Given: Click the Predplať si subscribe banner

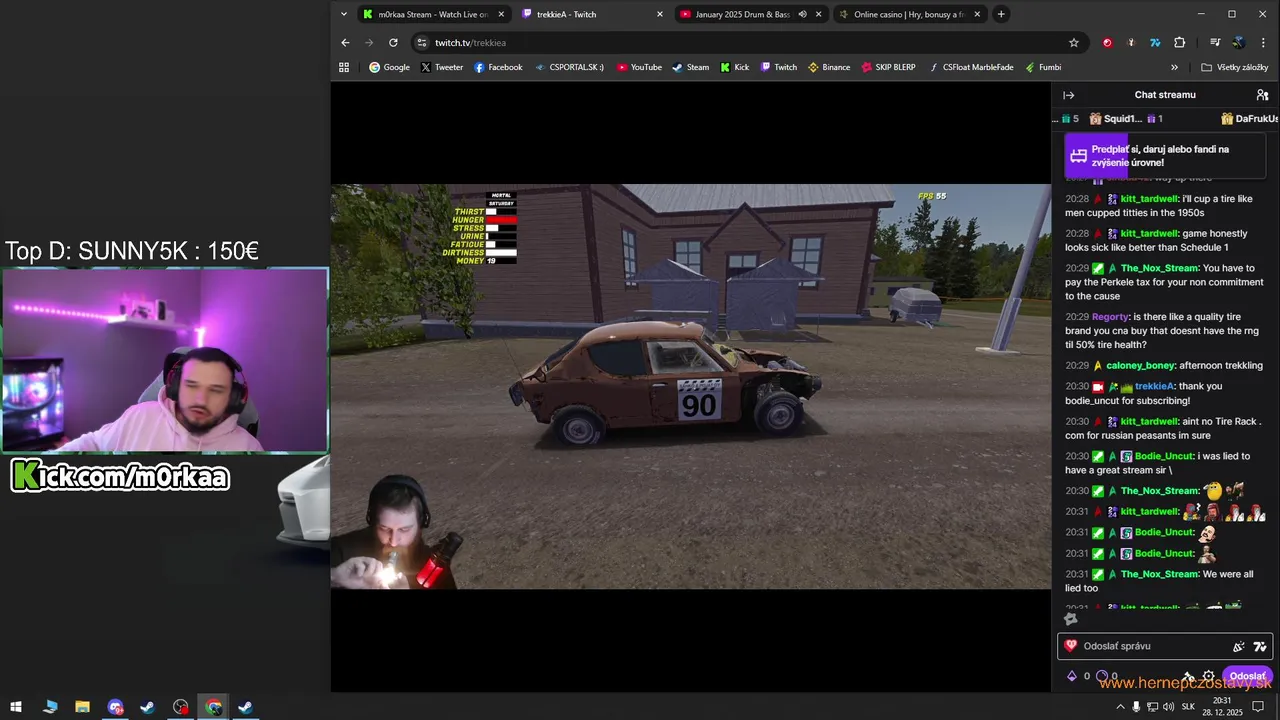Looking at the screenshot, I should 1165,156.
